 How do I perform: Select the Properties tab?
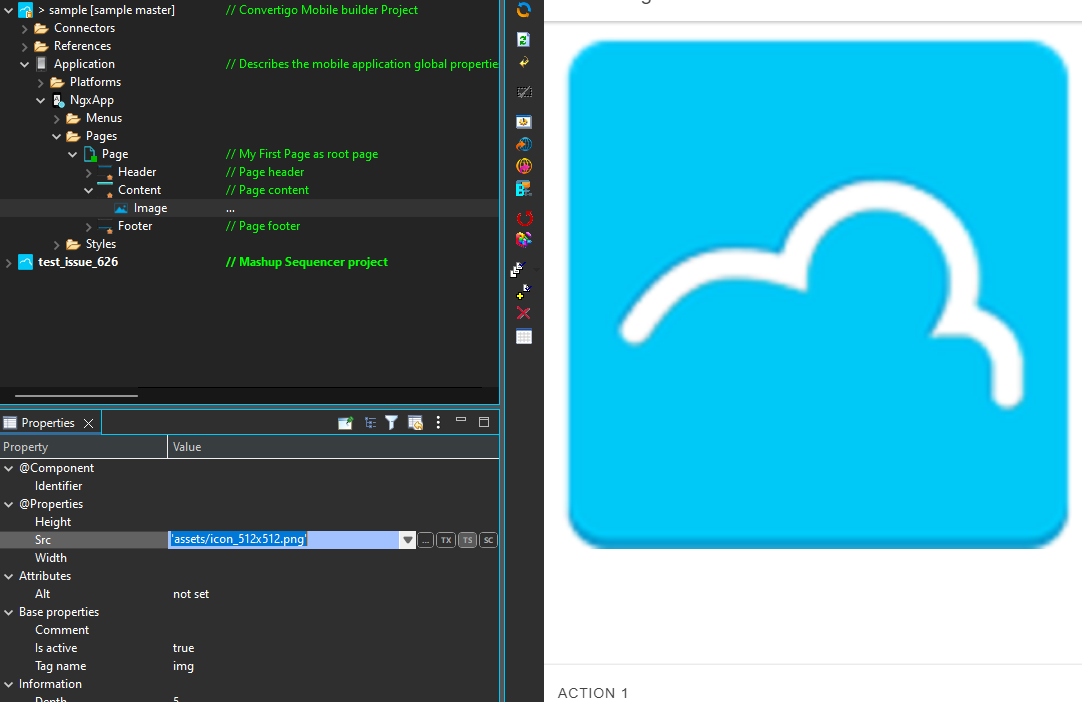pyautogui.click(x=47, y=423)
